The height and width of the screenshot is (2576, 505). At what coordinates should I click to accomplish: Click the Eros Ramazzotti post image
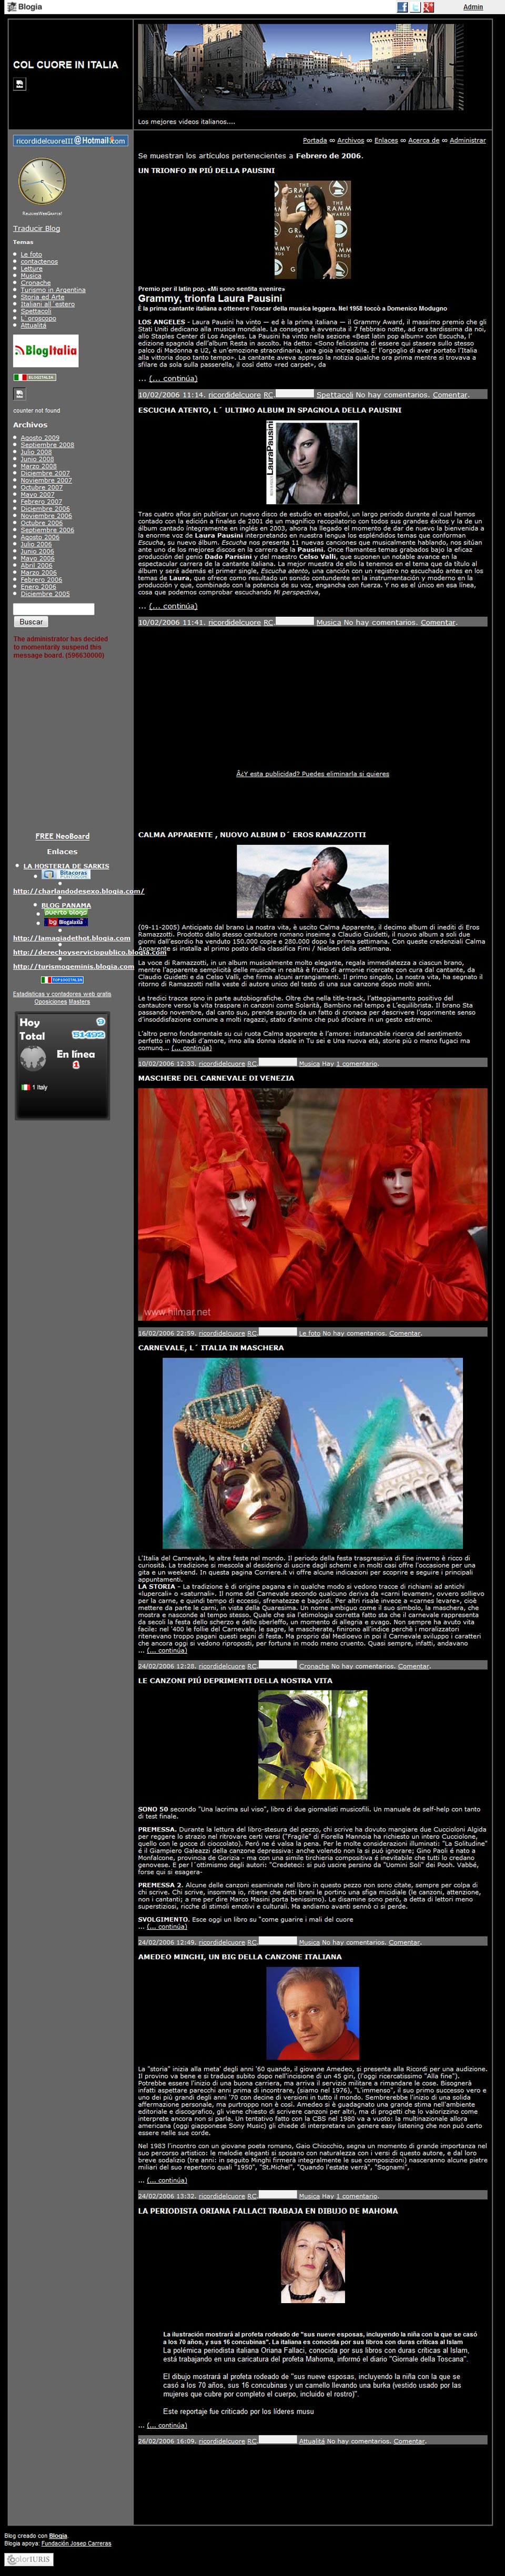coord(313,882)
